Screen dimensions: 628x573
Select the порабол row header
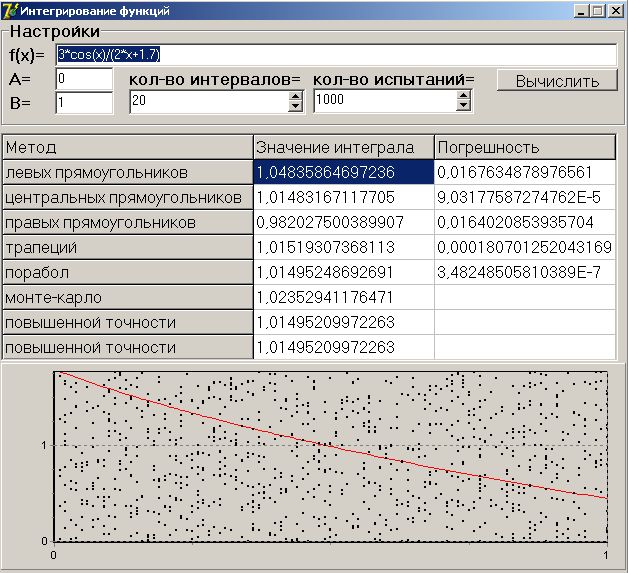(128, 272)
